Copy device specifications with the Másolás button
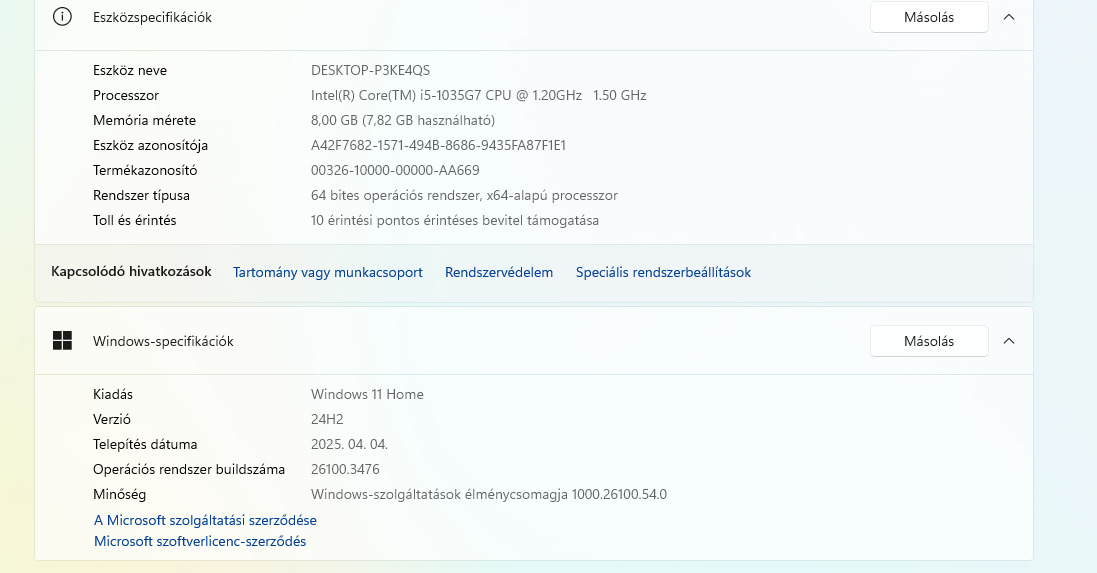This screenshot has height=573, width=1097. [929, 17]
